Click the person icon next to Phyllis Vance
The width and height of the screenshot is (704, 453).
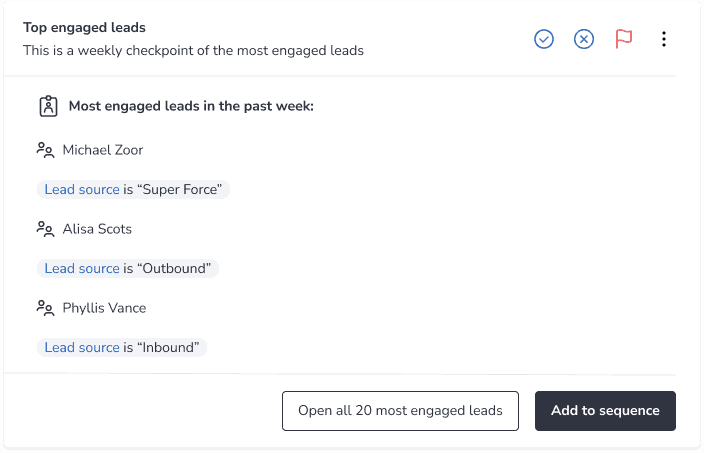tap(45, 308)
